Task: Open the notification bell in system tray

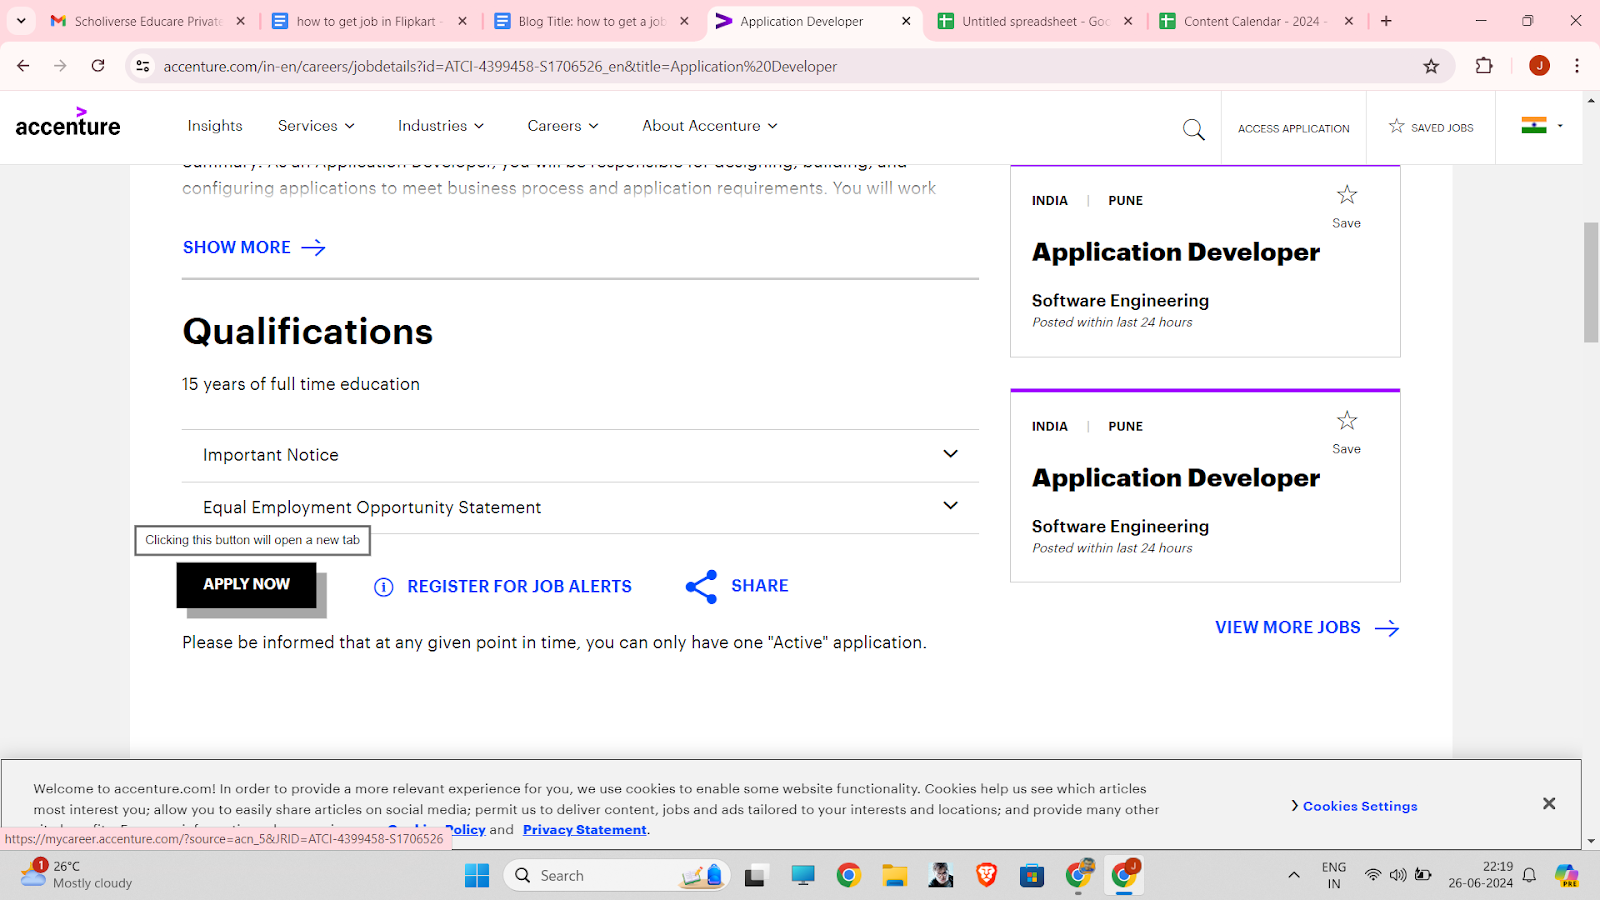Action: (x=1529, y=876)
